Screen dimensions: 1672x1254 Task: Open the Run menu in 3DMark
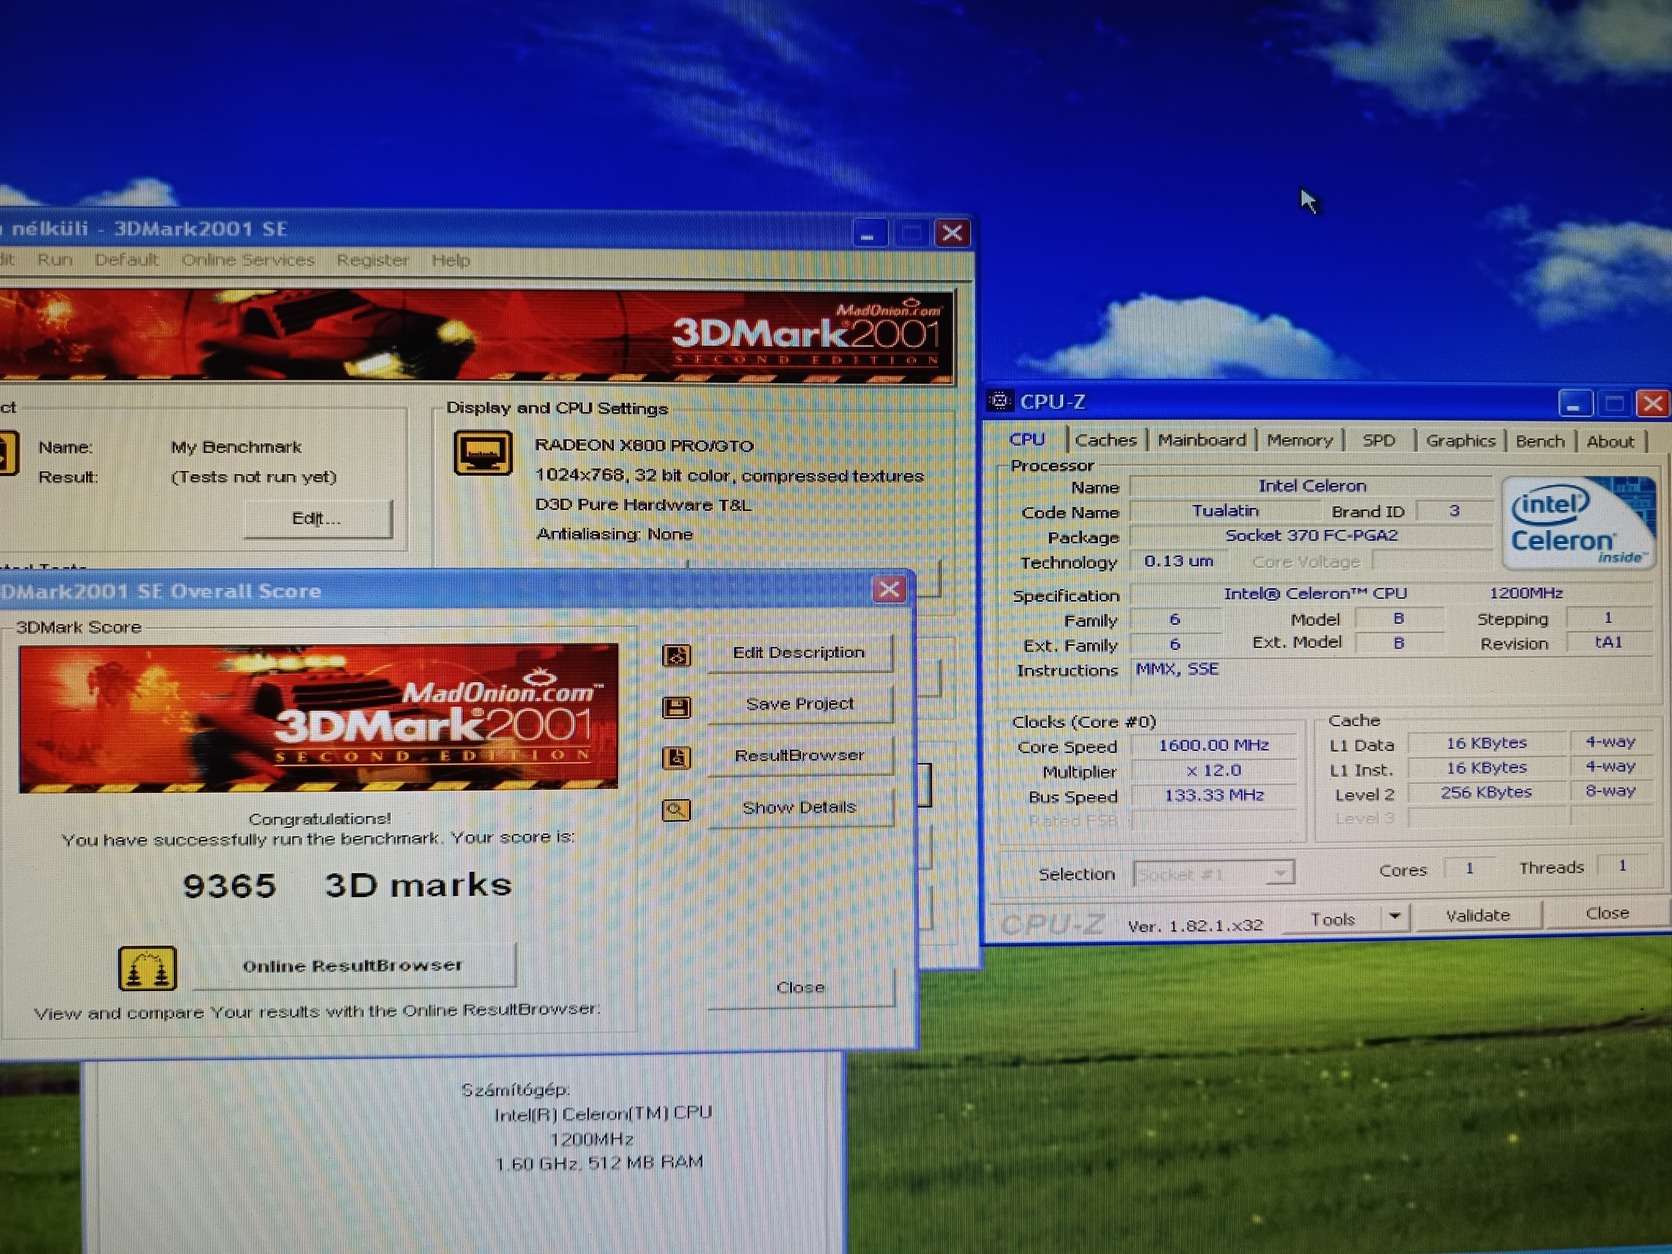(55, 259)
